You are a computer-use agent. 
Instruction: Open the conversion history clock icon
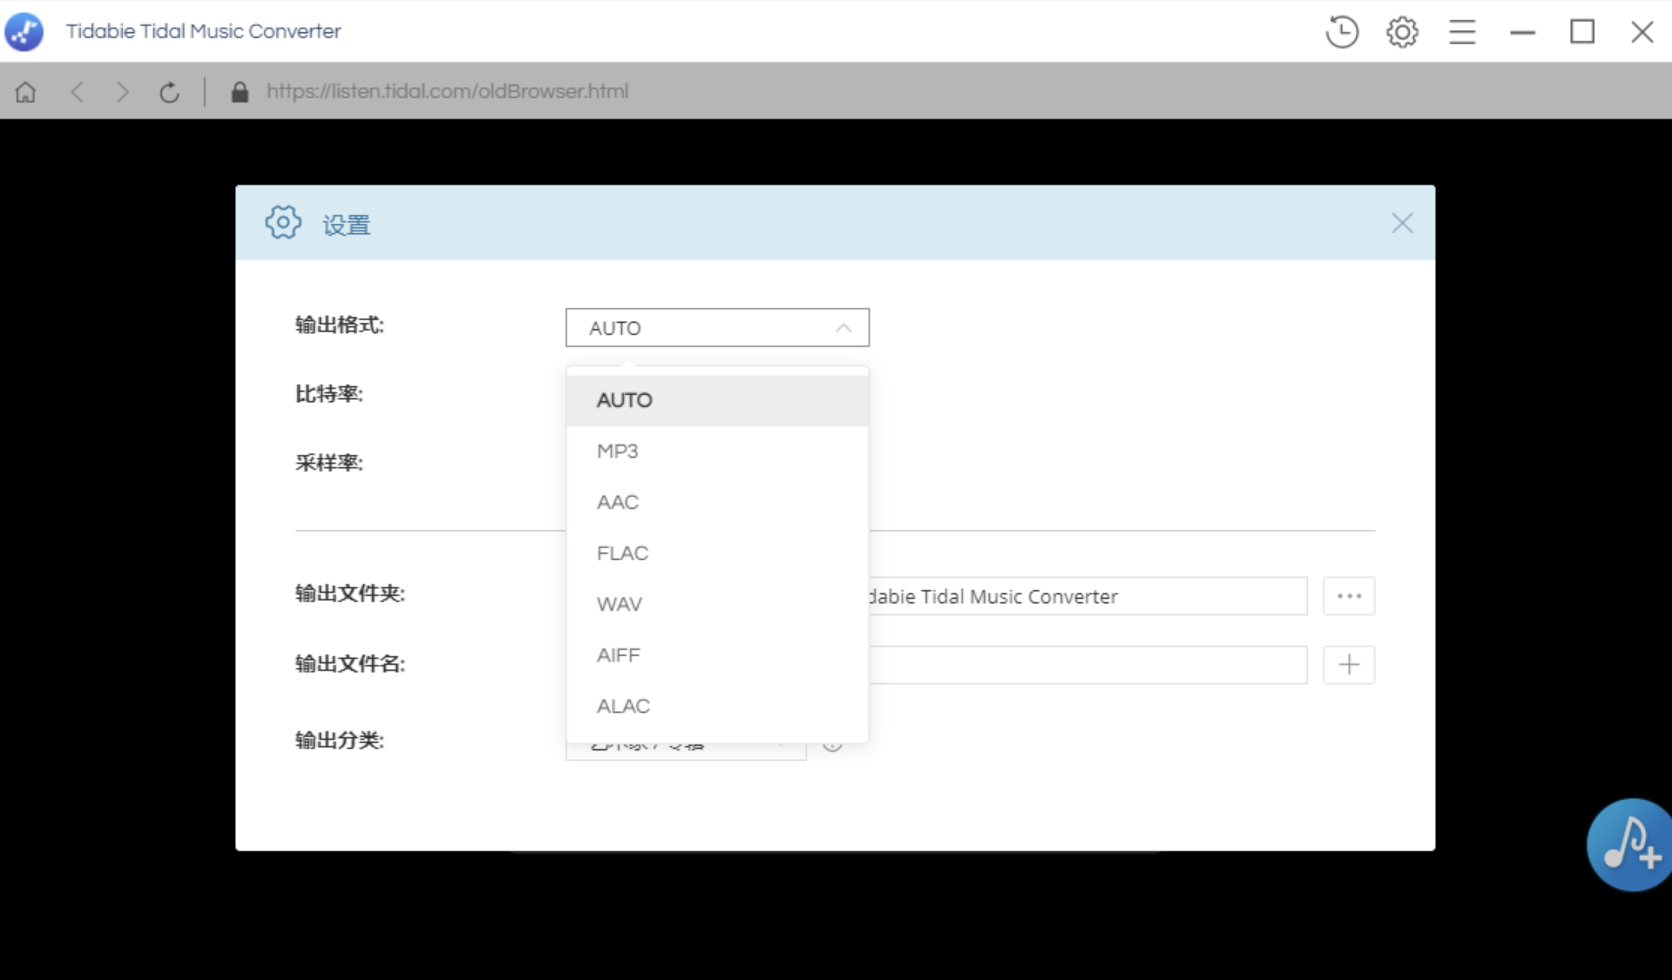click(1342, 32)
